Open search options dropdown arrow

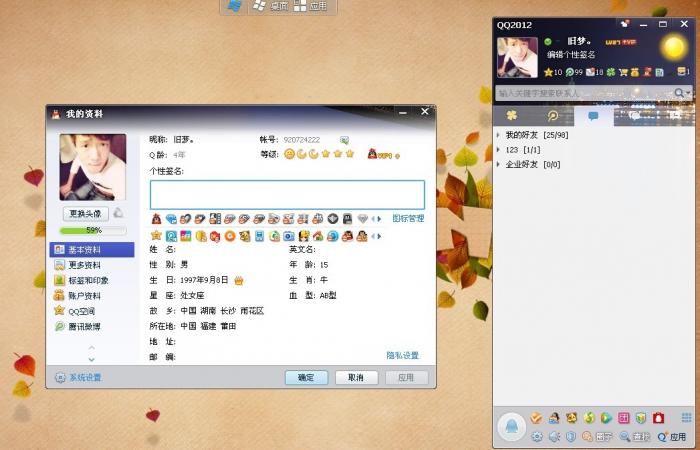pos(689,93)
